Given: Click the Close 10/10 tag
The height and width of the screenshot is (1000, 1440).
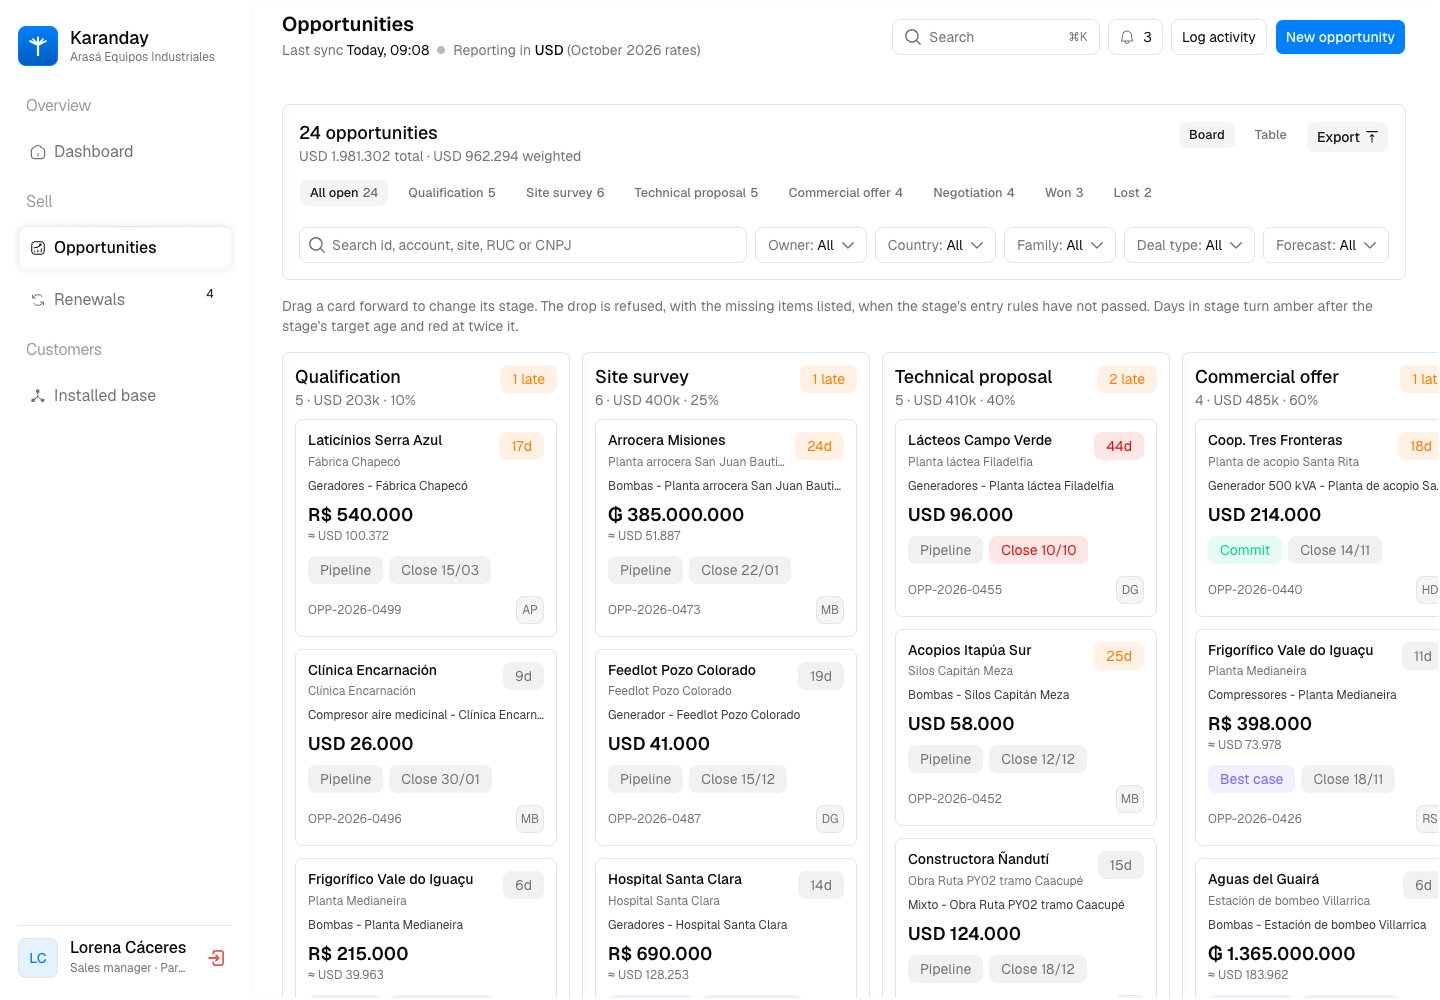Looking at the screenshot, I should click(1038, 550).
